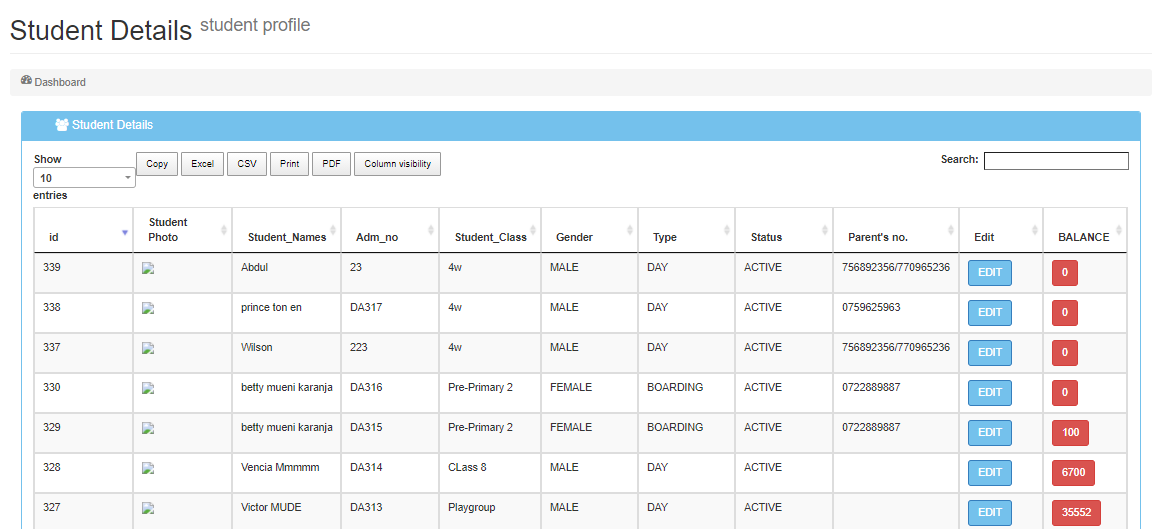Sort by Student_Names column header
The height and width of the screenshot is (529, 1156).
286,237
